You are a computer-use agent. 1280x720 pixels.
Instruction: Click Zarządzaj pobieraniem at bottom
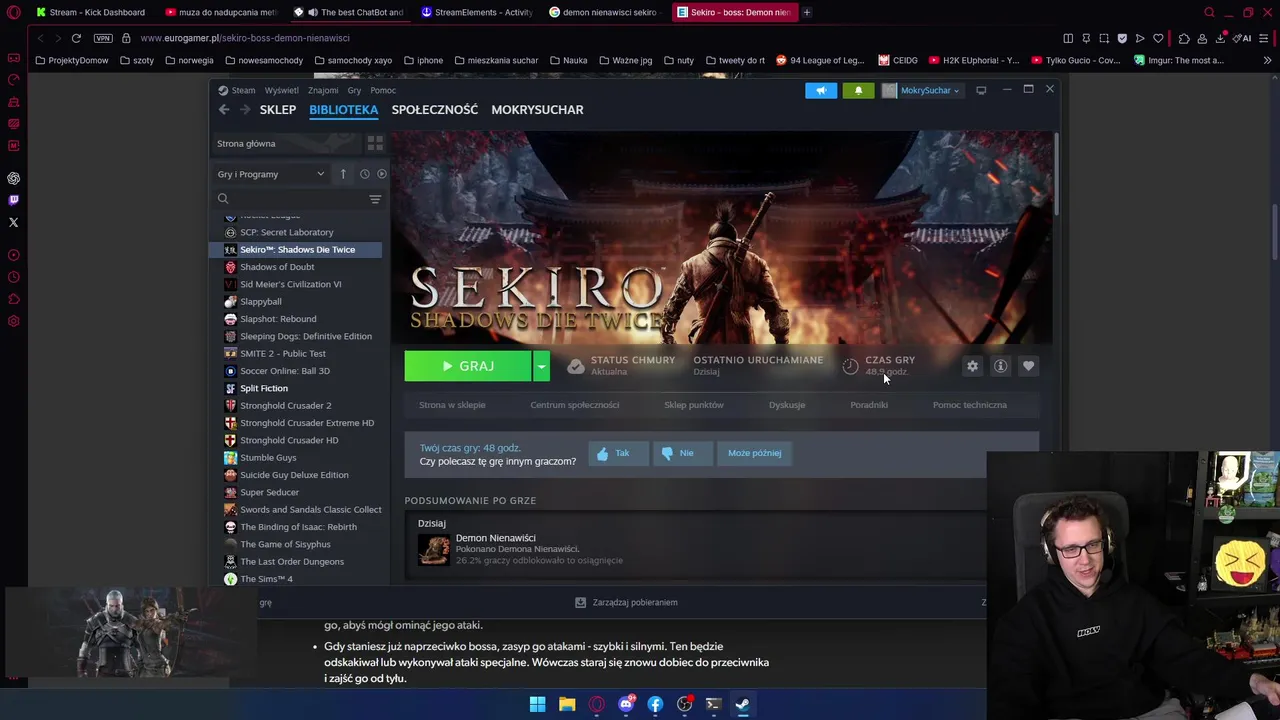pyautogui.click(x=627, y=603)
